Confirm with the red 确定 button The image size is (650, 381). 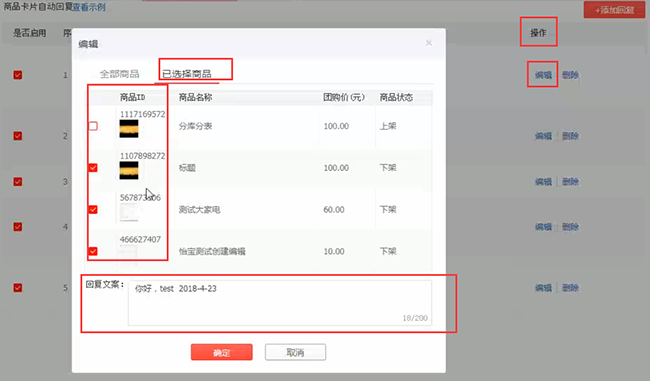pos(221,352)
